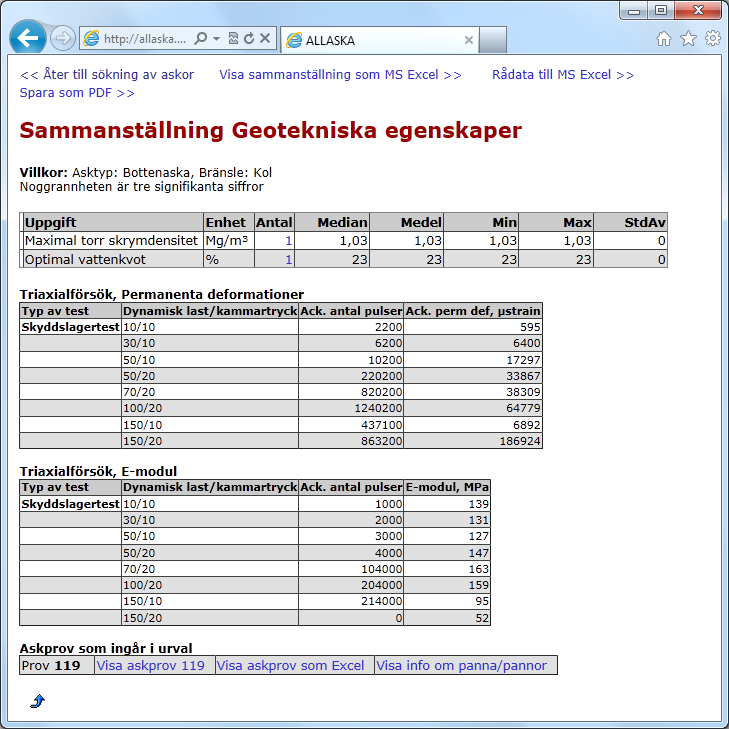
Task: Open a new blank tab
Action: click(x=493, y=40)
